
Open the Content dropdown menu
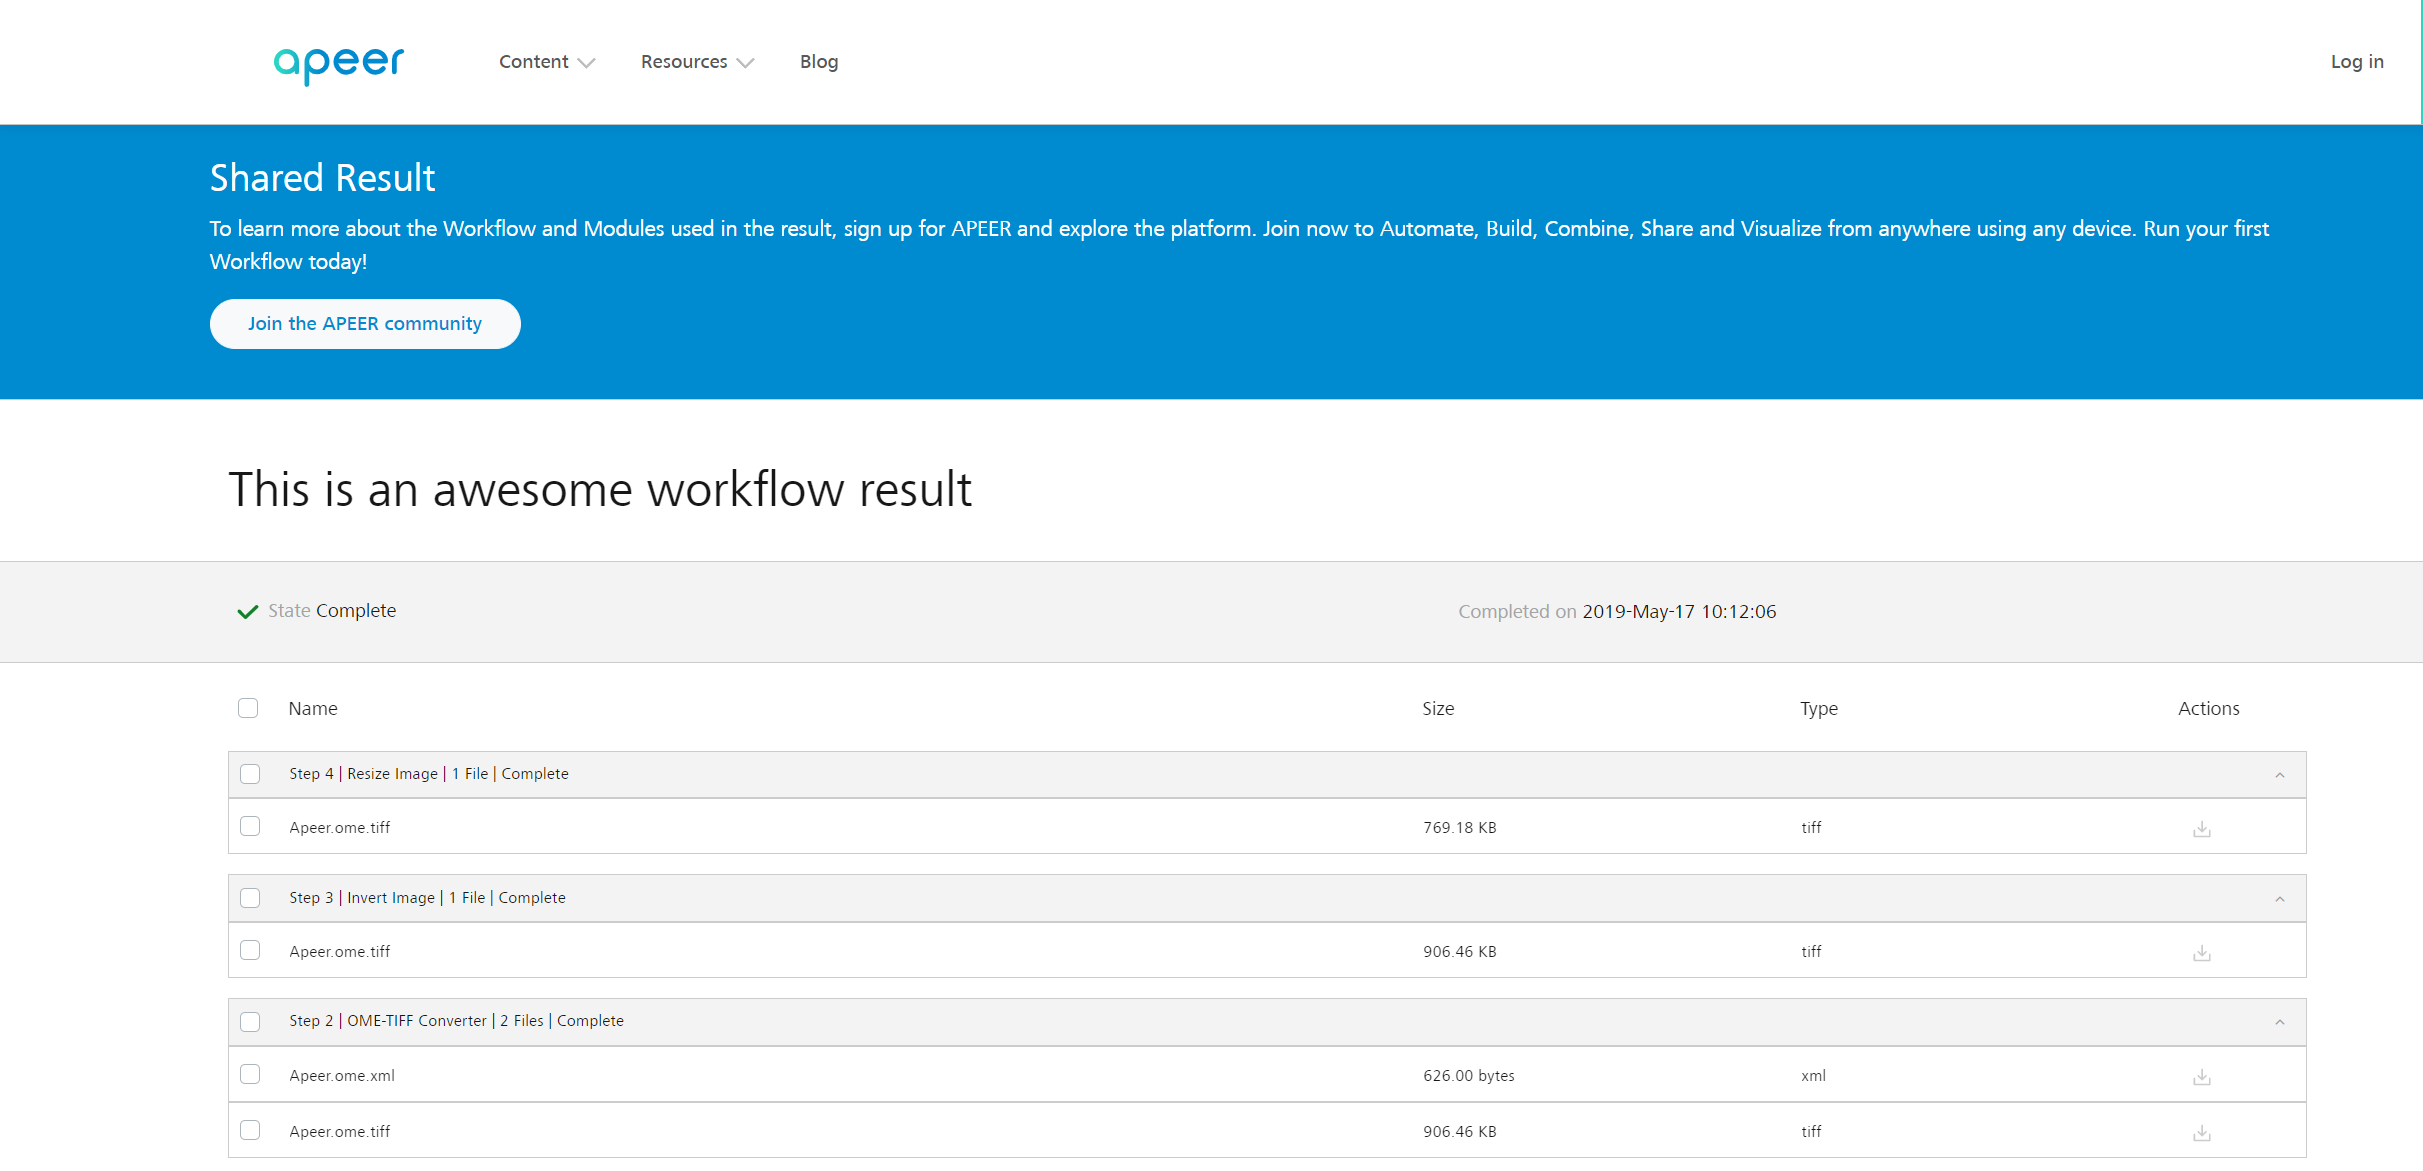coord(546,62)
